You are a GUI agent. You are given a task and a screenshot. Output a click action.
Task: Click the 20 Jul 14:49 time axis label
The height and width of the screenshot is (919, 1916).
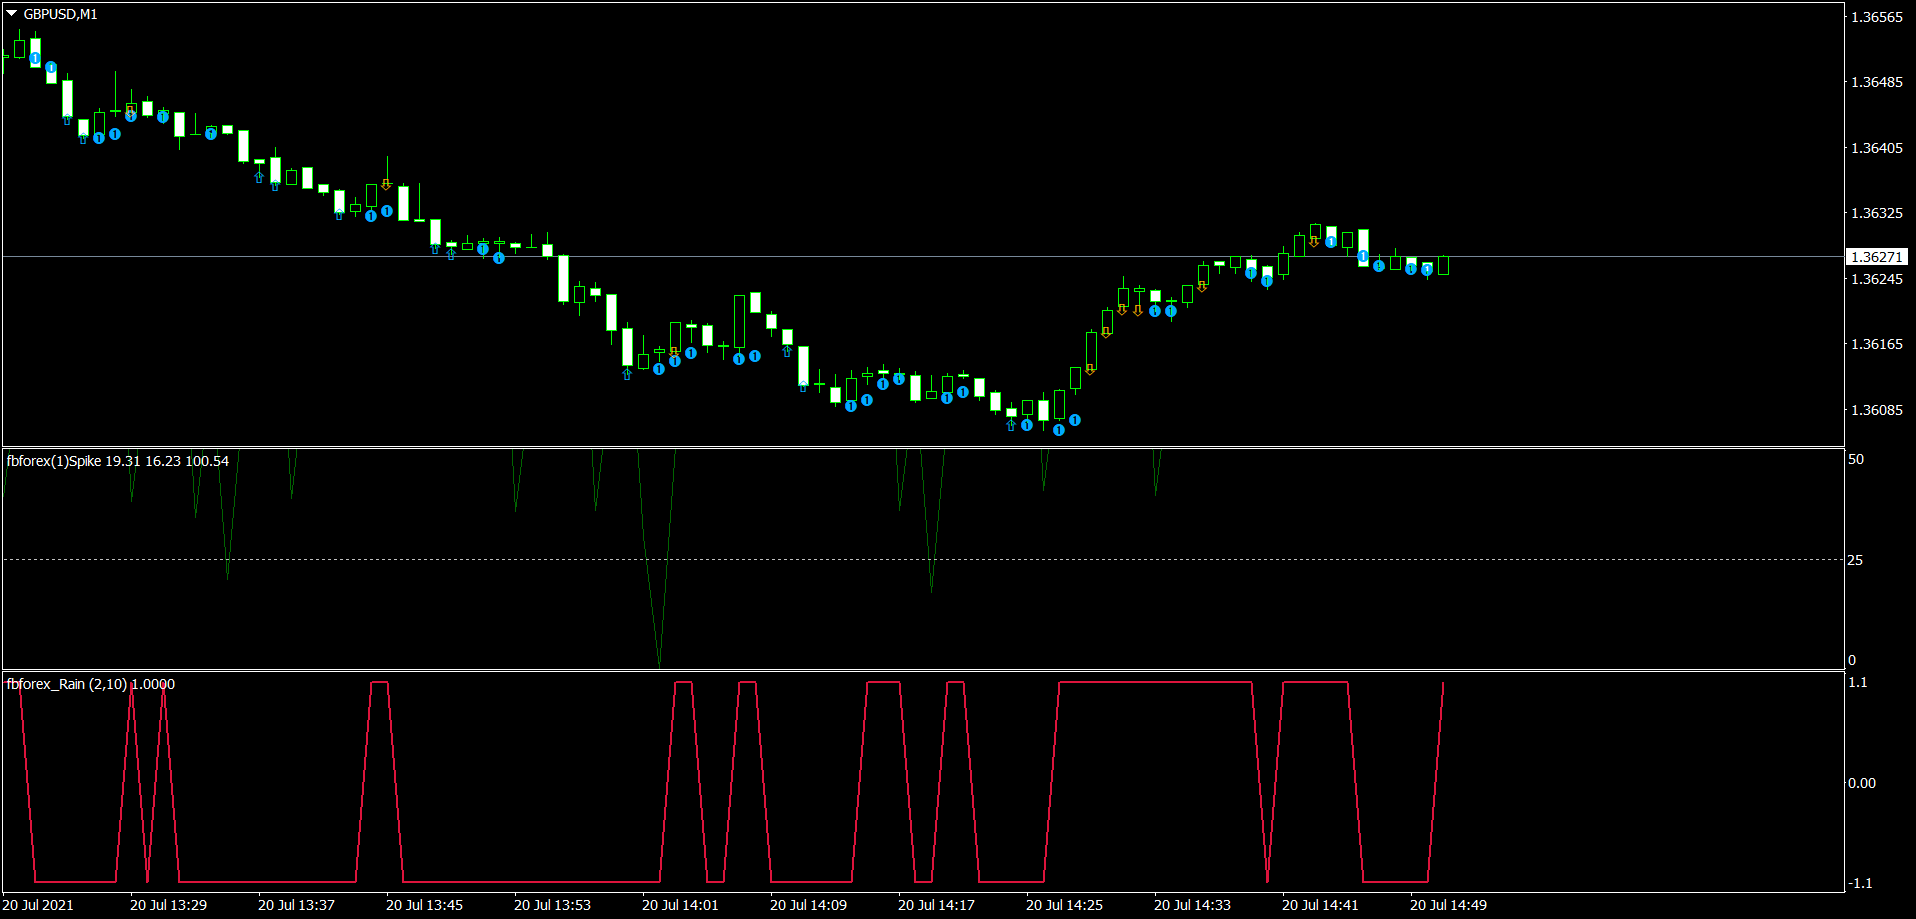(1448, 905)
